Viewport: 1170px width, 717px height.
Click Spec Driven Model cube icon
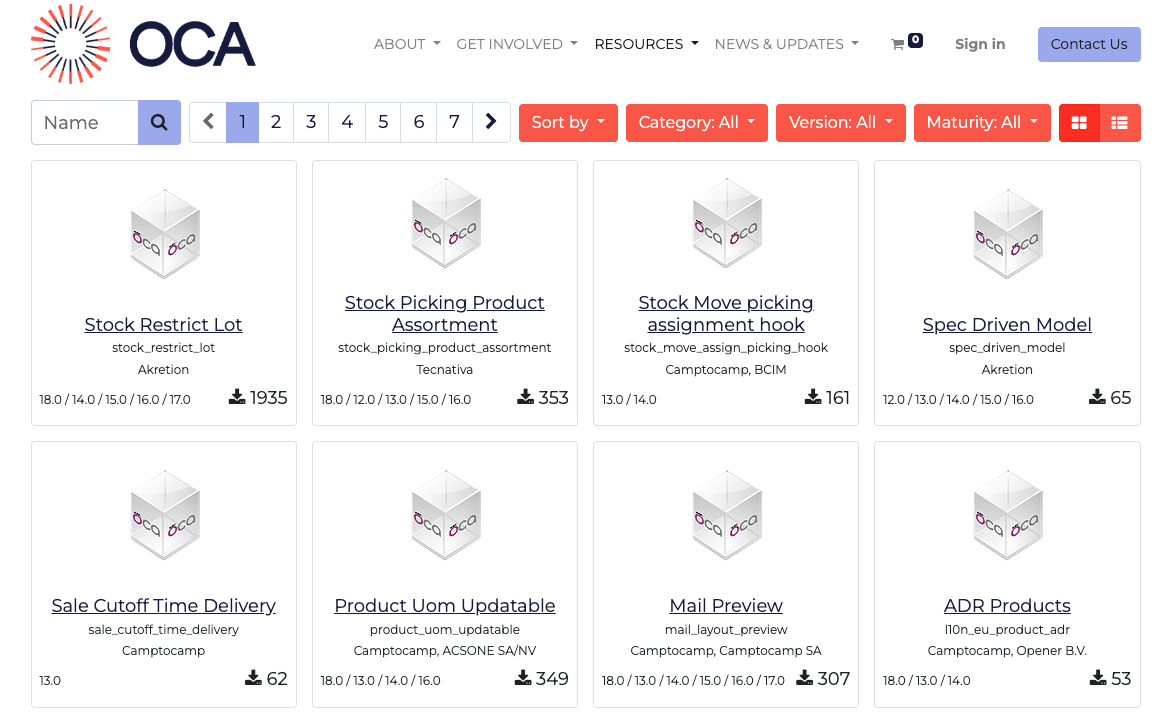tap(1008, 234)
